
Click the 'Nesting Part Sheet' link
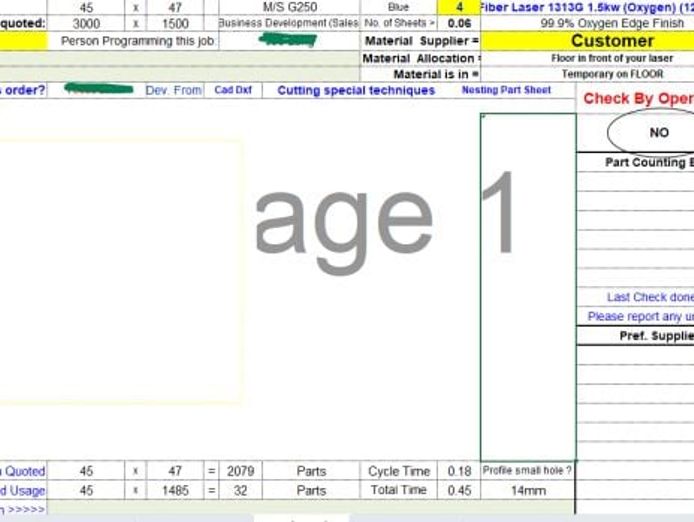pyautogui.click(x=506, y=91)
